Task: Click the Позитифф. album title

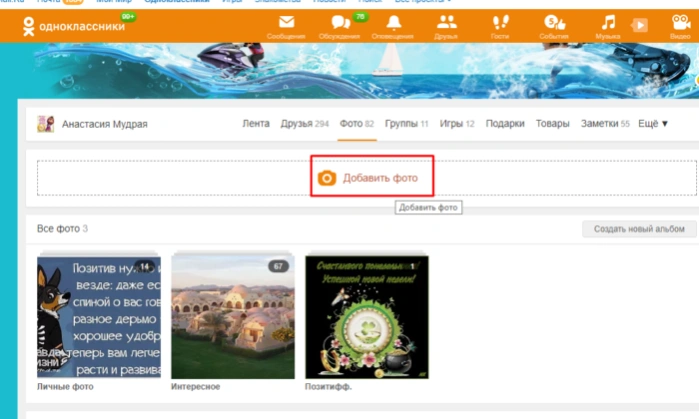Action: pos(328,386)
